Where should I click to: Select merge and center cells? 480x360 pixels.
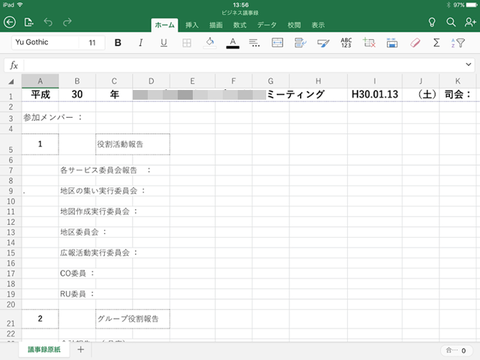(277, 43)
